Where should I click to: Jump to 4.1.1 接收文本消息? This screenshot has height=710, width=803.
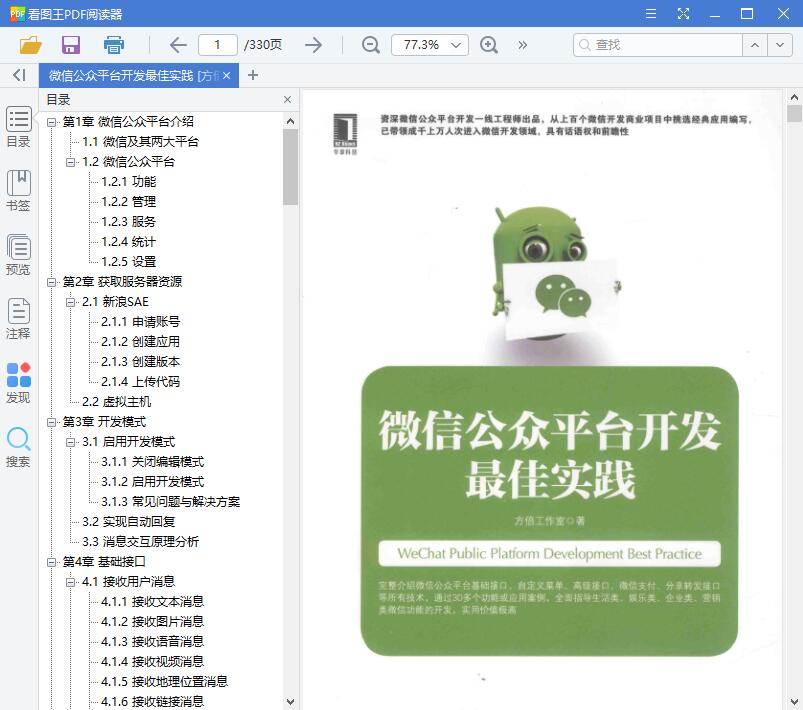153,601
